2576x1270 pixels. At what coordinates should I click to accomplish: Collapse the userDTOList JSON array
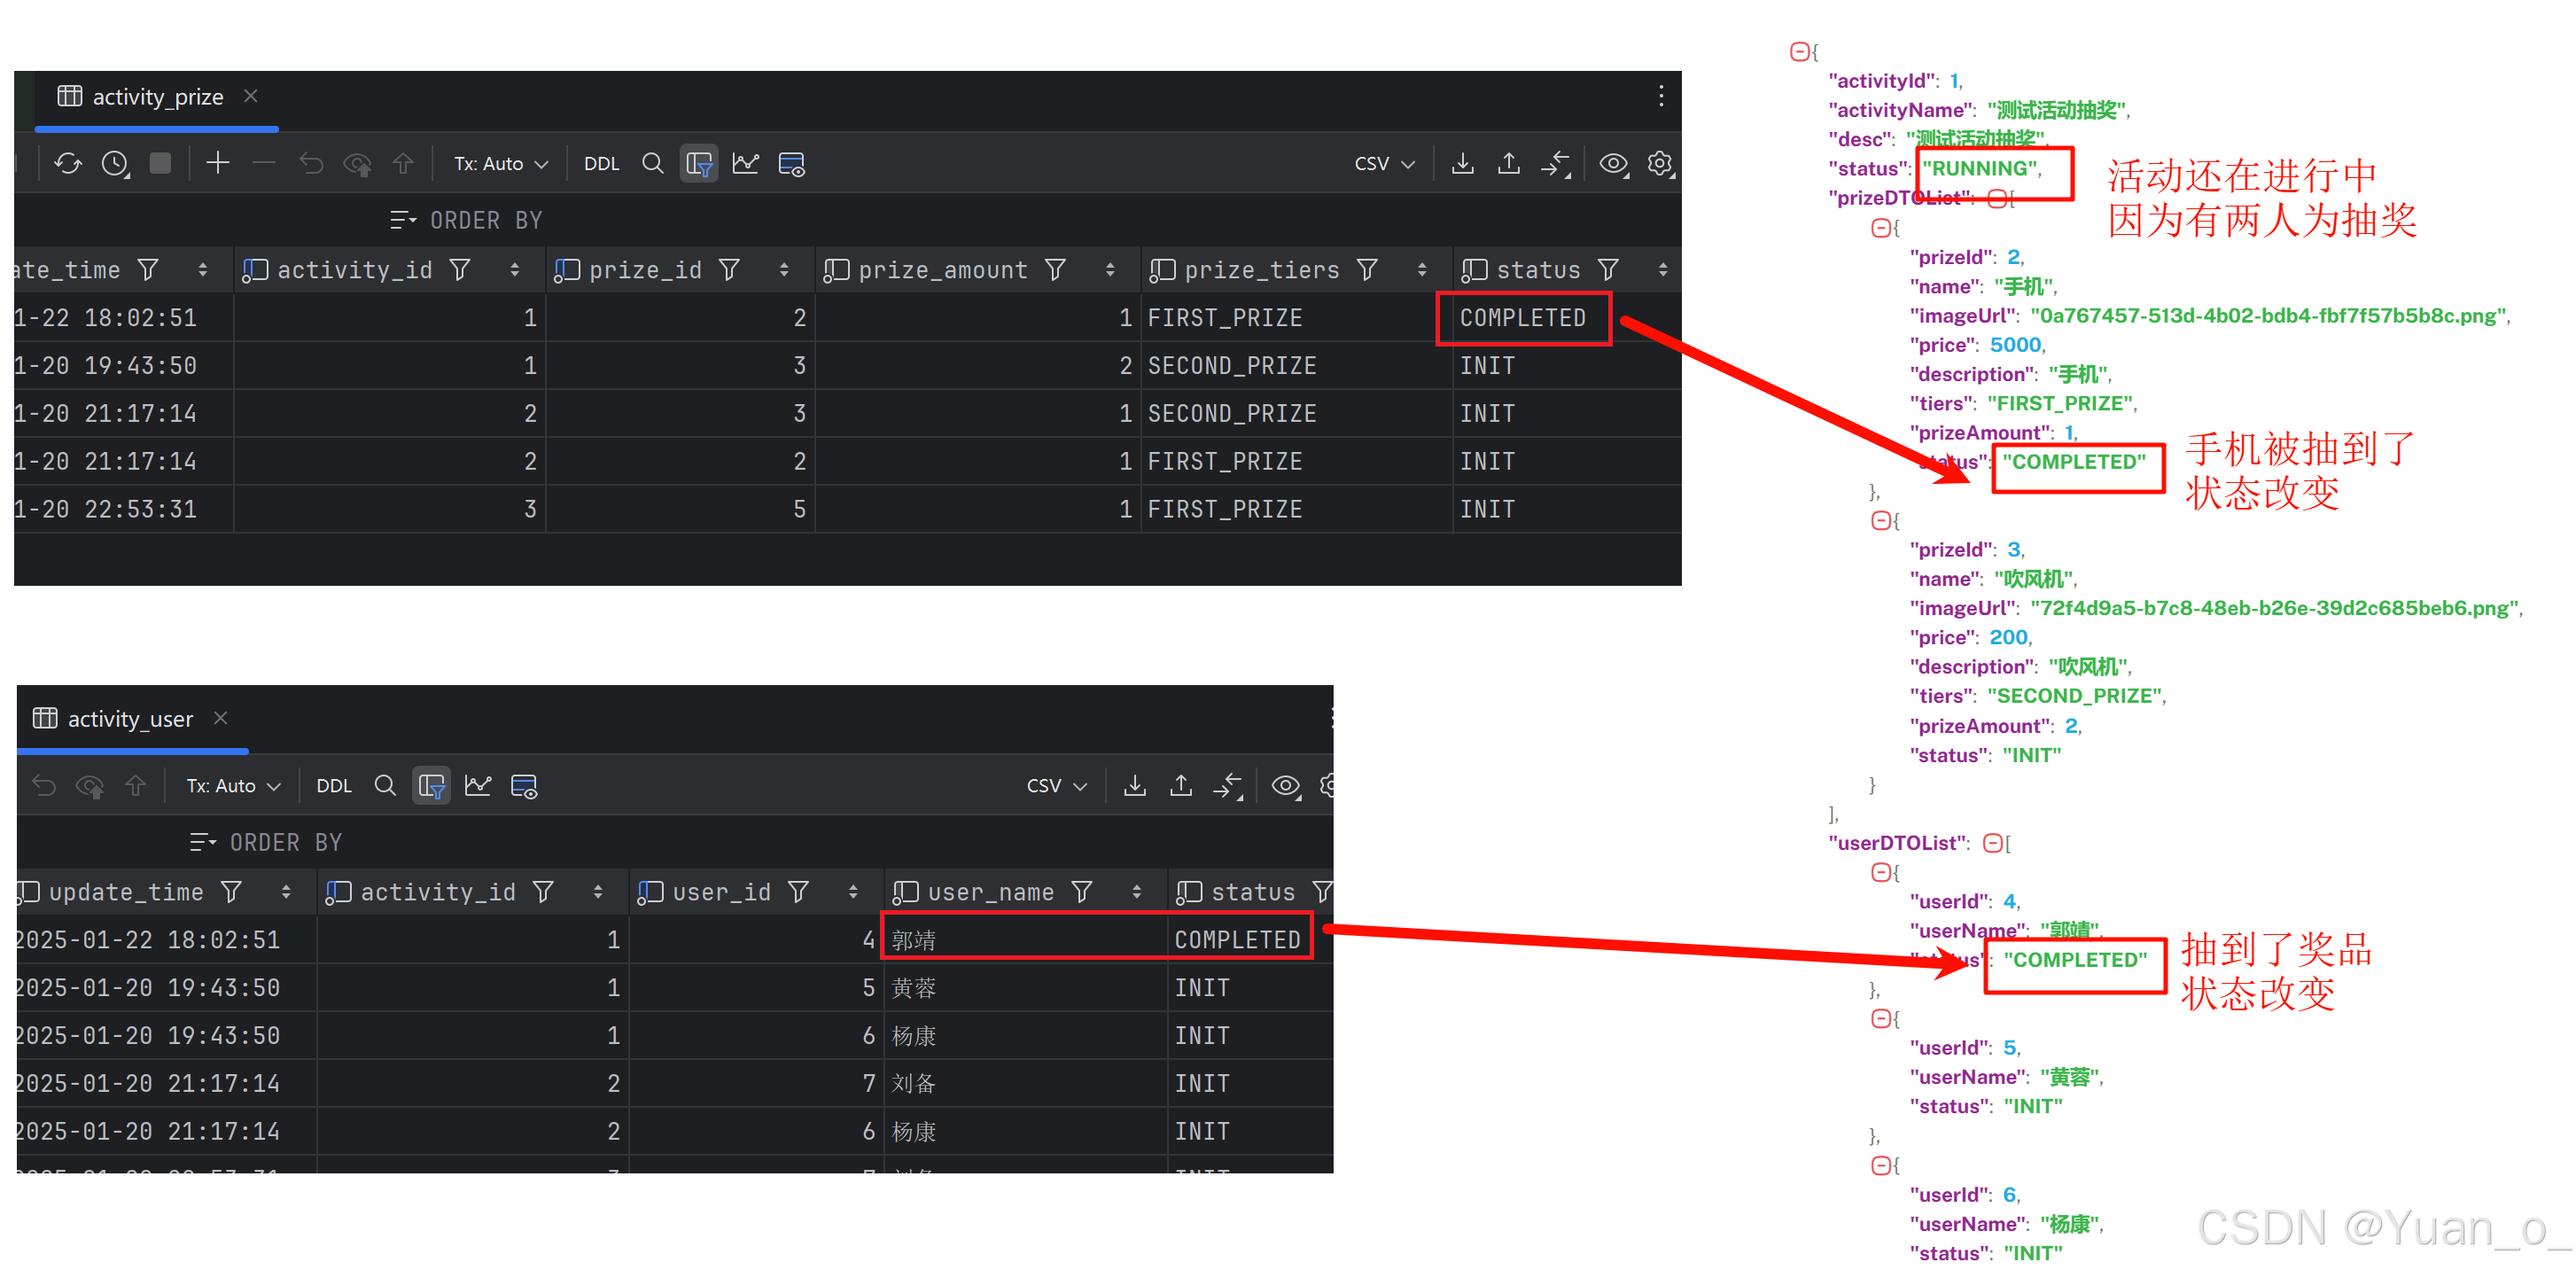tap(1992, 843)
